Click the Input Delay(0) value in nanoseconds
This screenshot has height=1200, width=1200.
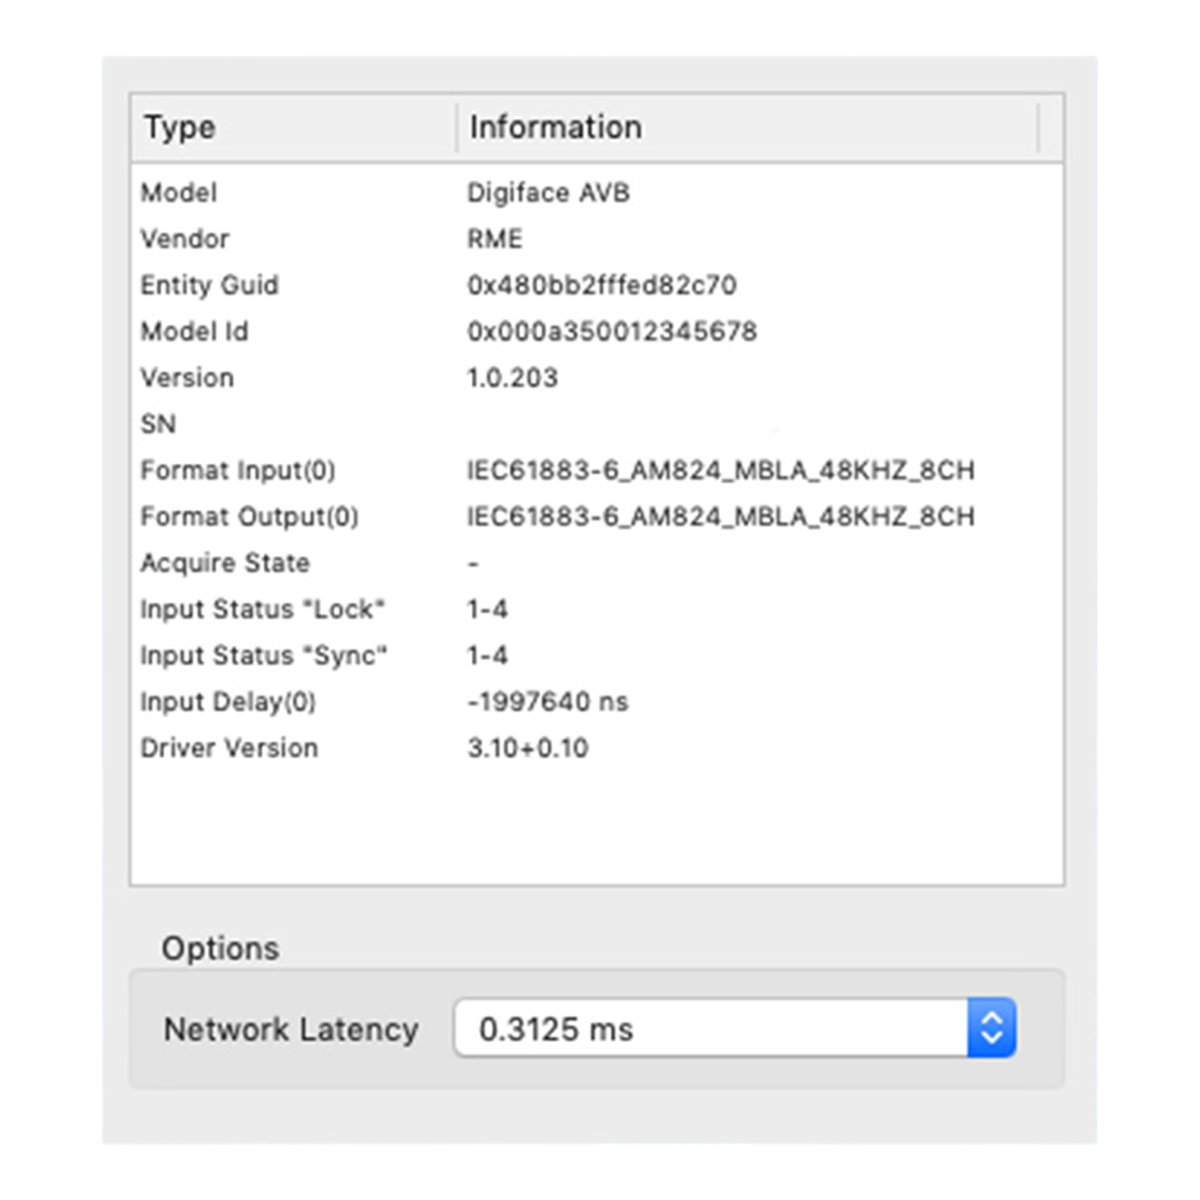547,702
